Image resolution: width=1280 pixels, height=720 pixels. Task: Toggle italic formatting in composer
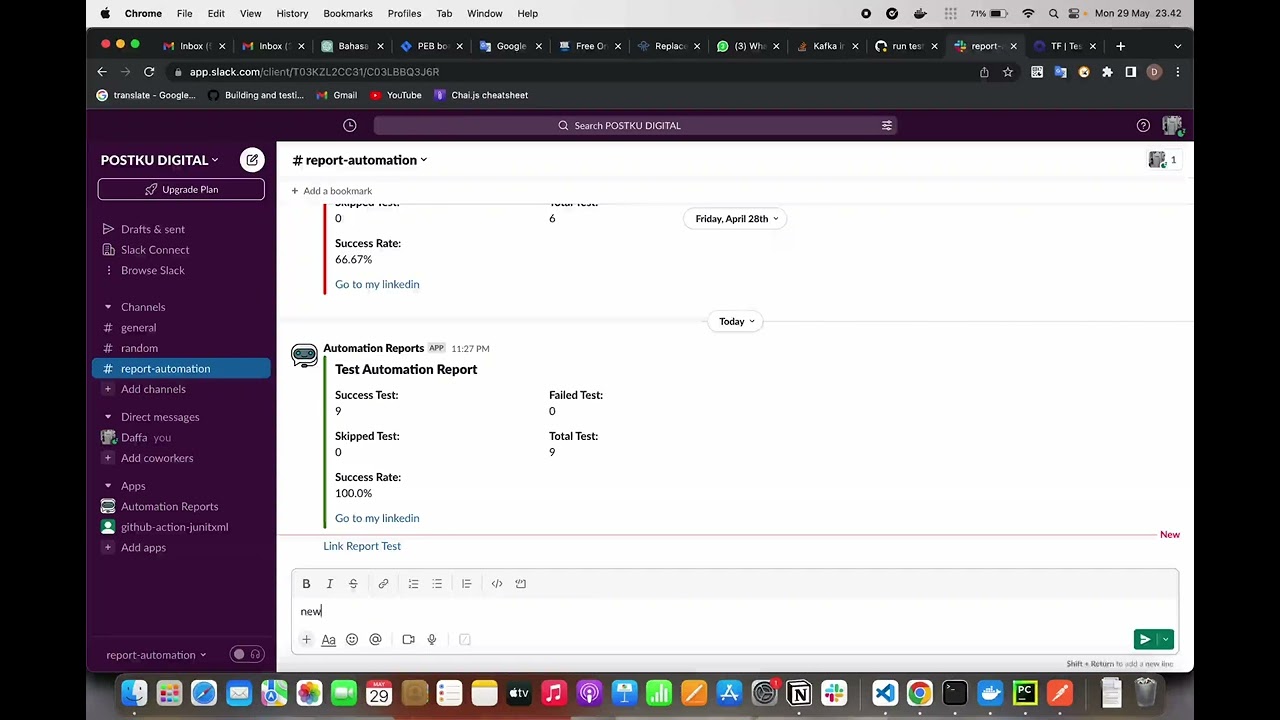pos(329,584)
